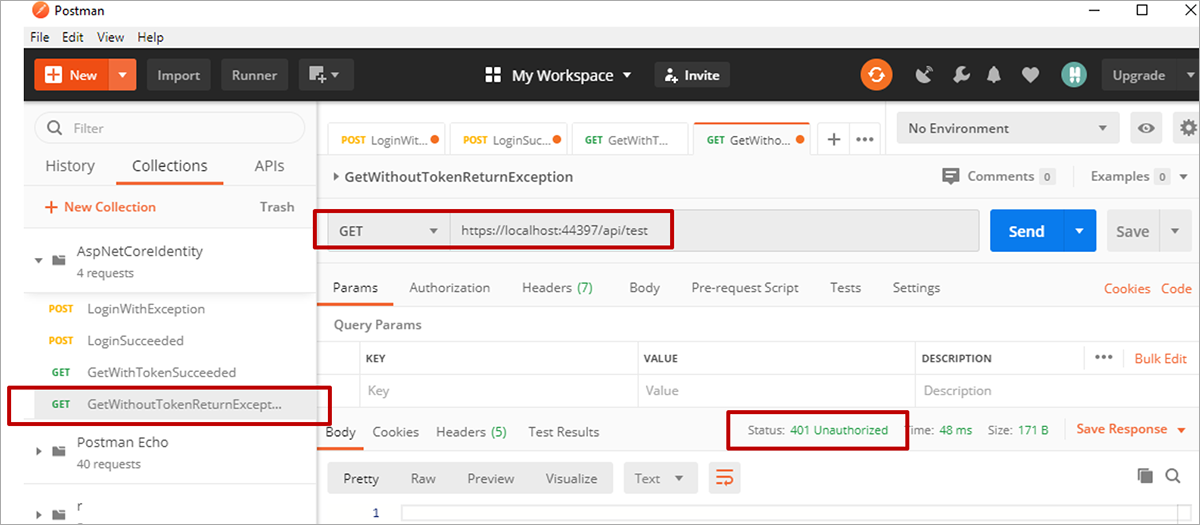The height and width of the screenshot is (525, 1200).
Task: Open the satellite capture requests icon
Action: tap(925, 75)
